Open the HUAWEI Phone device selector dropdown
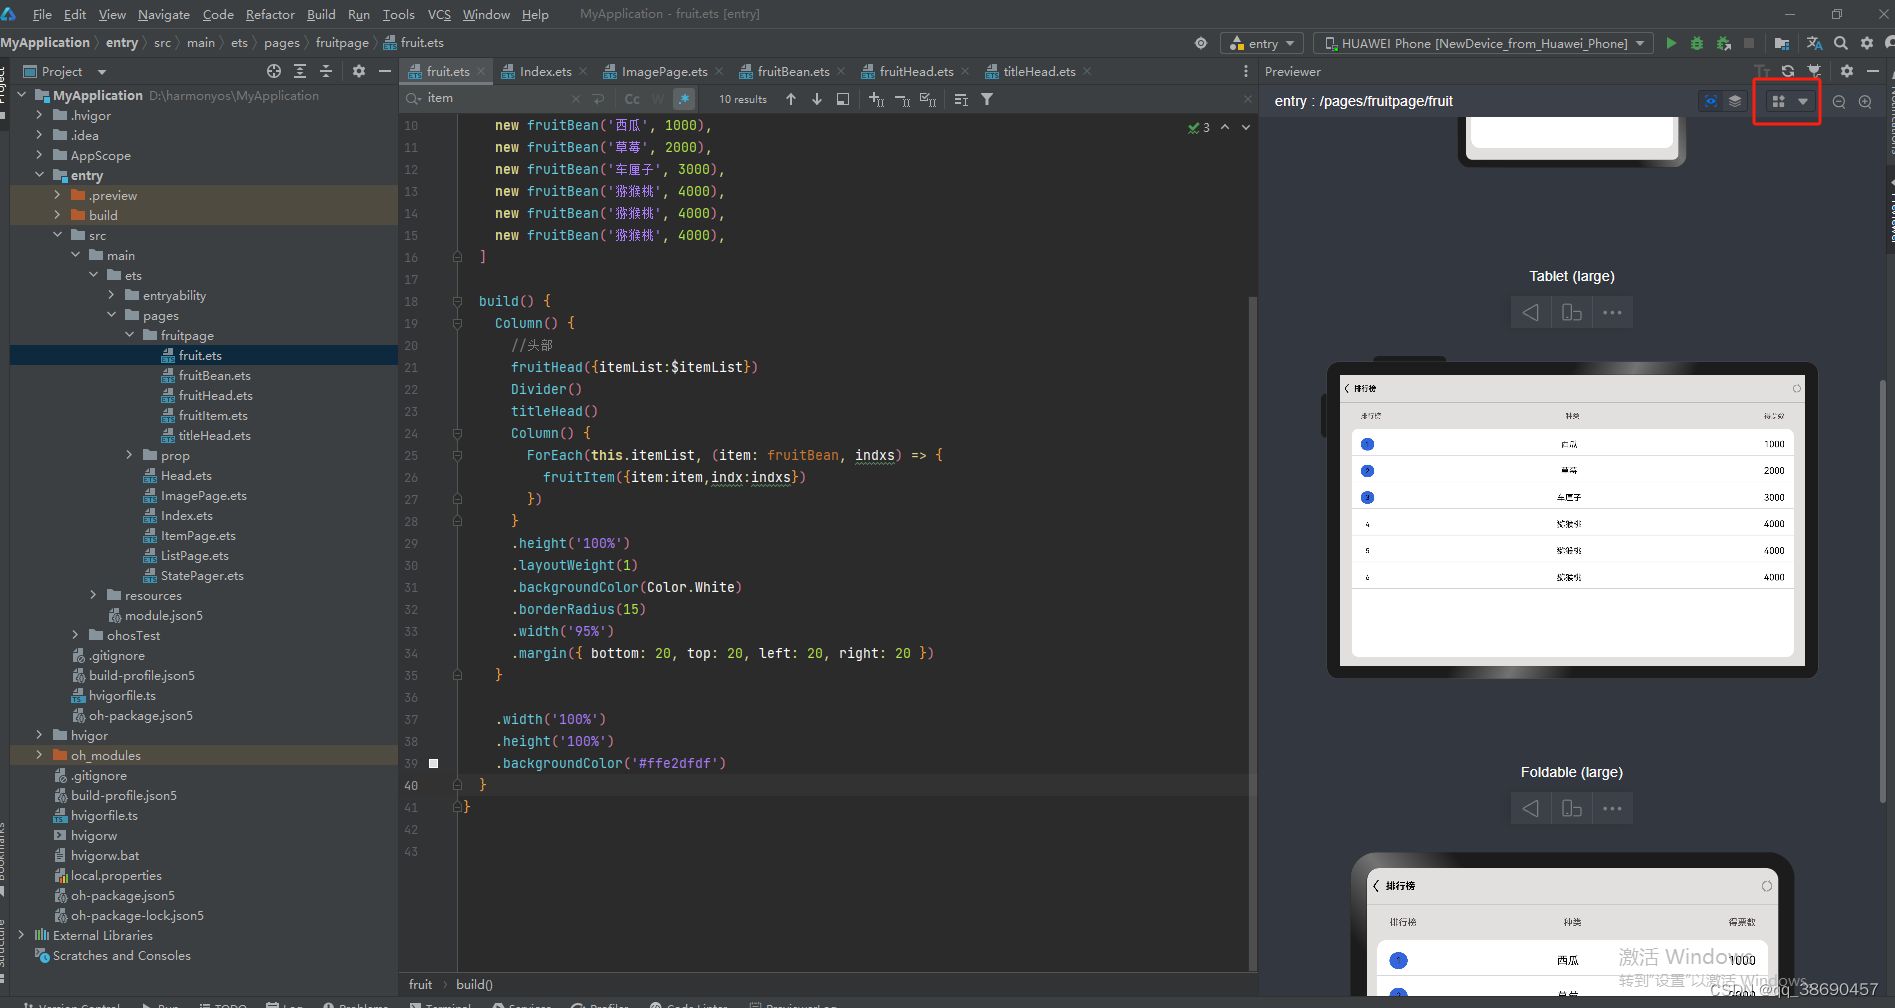Viewport: 1895px width, 1008px height. 1485,43
